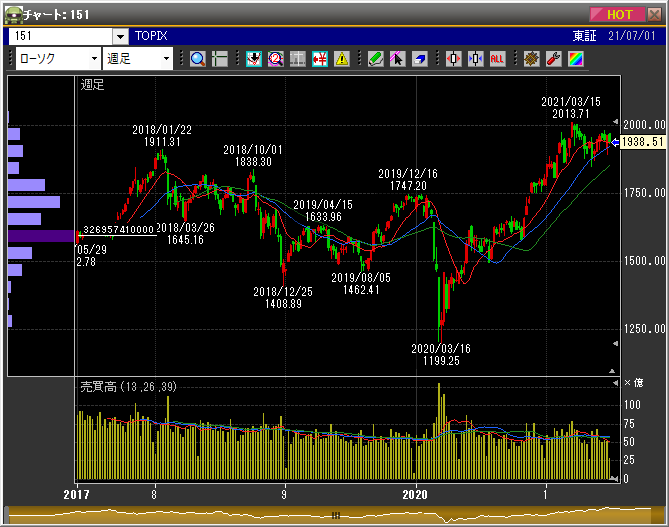Image resolution: width=669 pixels, height=527 pixels.
Task: Open the yellow warning triangle alert
Action: point(342,59)
